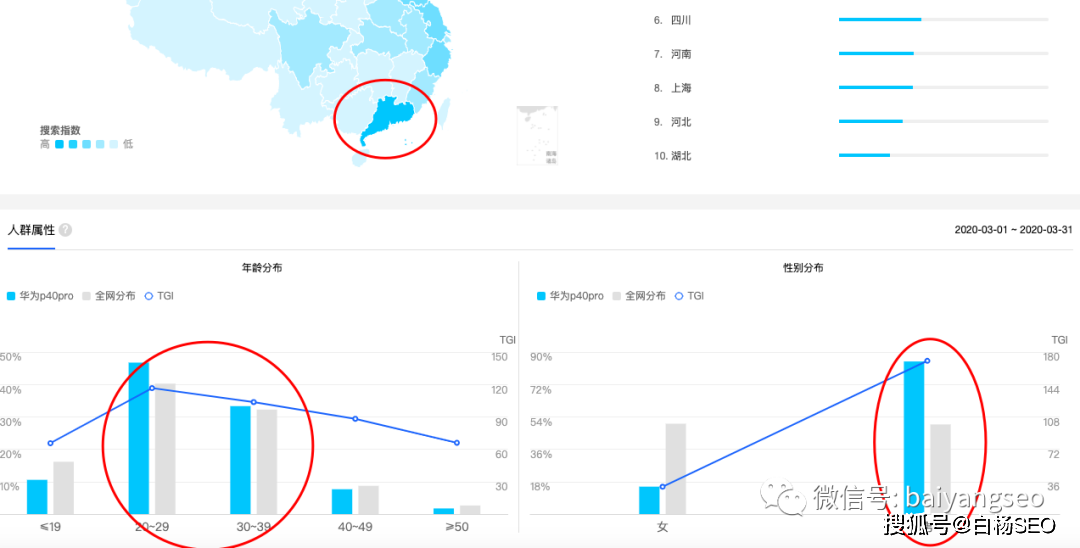Click the blue 华为p40pro bar for 女
This screenshot has height=548, width=1080.
coord(649,500)
